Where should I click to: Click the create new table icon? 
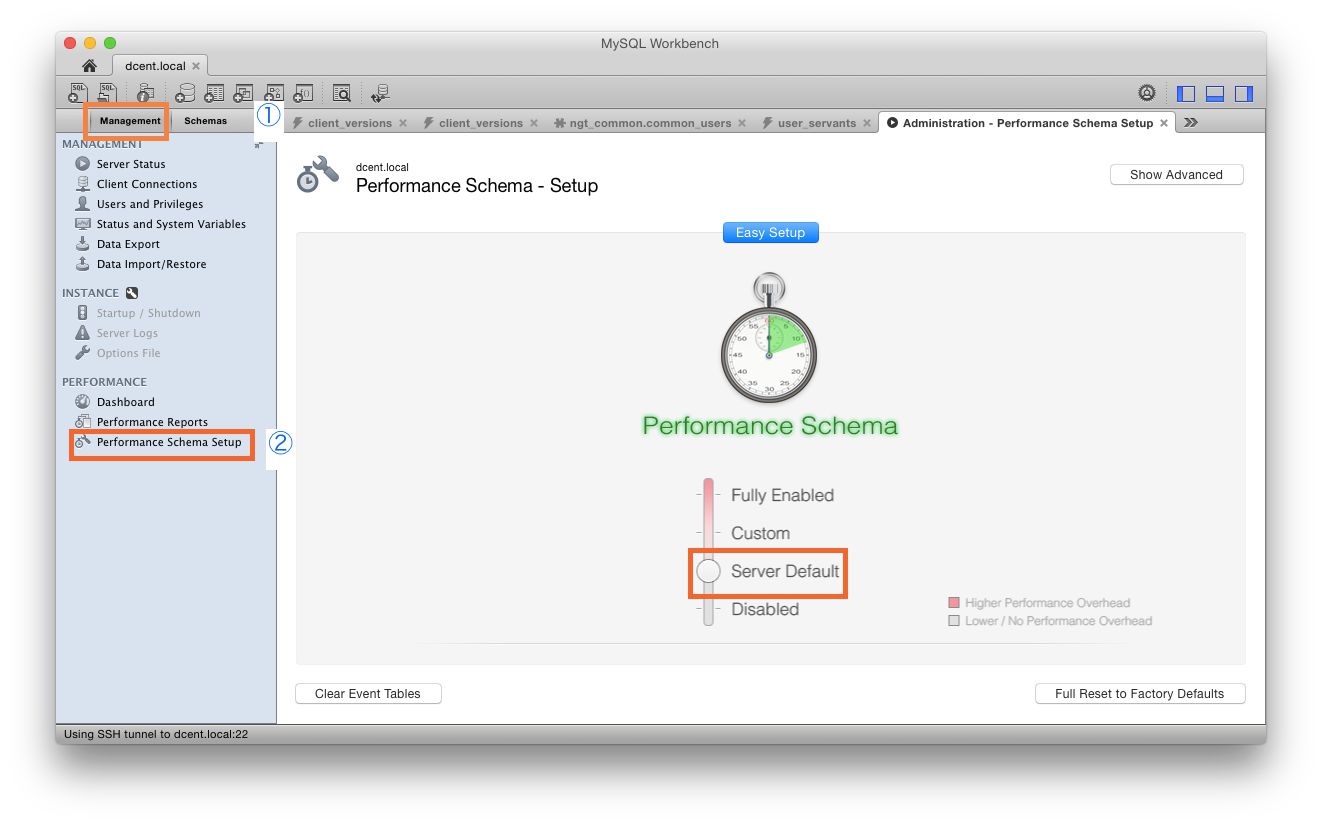(214, 93)
